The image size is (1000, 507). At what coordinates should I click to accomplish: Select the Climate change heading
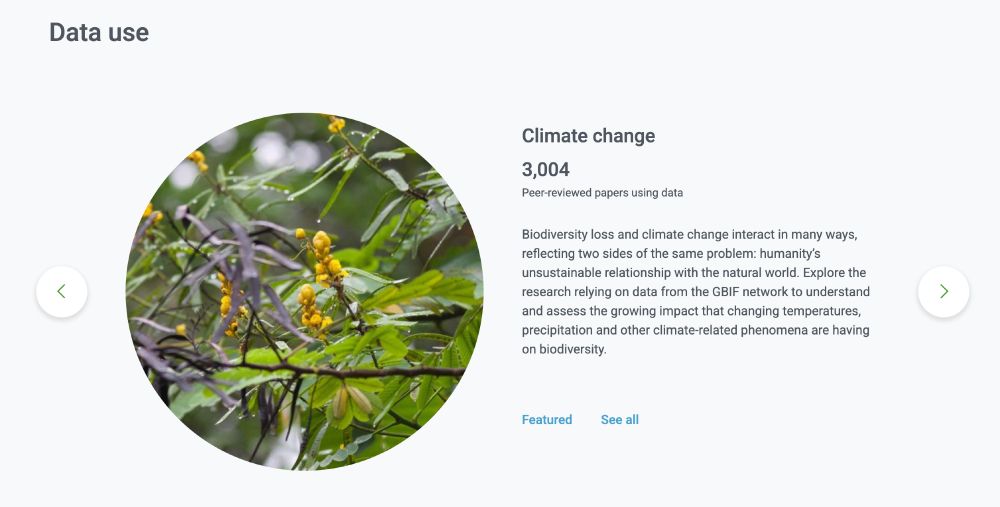click(x=588, y=136)
